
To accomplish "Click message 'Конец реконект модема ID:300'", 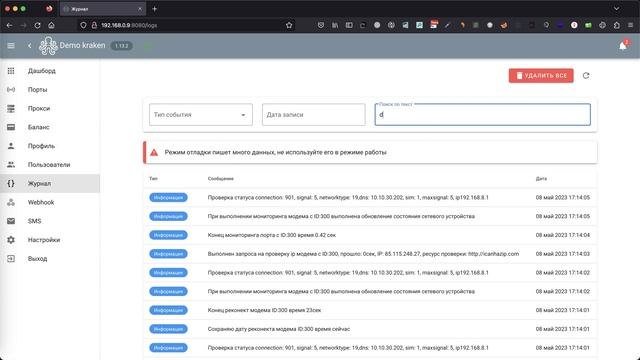I will [x=264, y=310].
